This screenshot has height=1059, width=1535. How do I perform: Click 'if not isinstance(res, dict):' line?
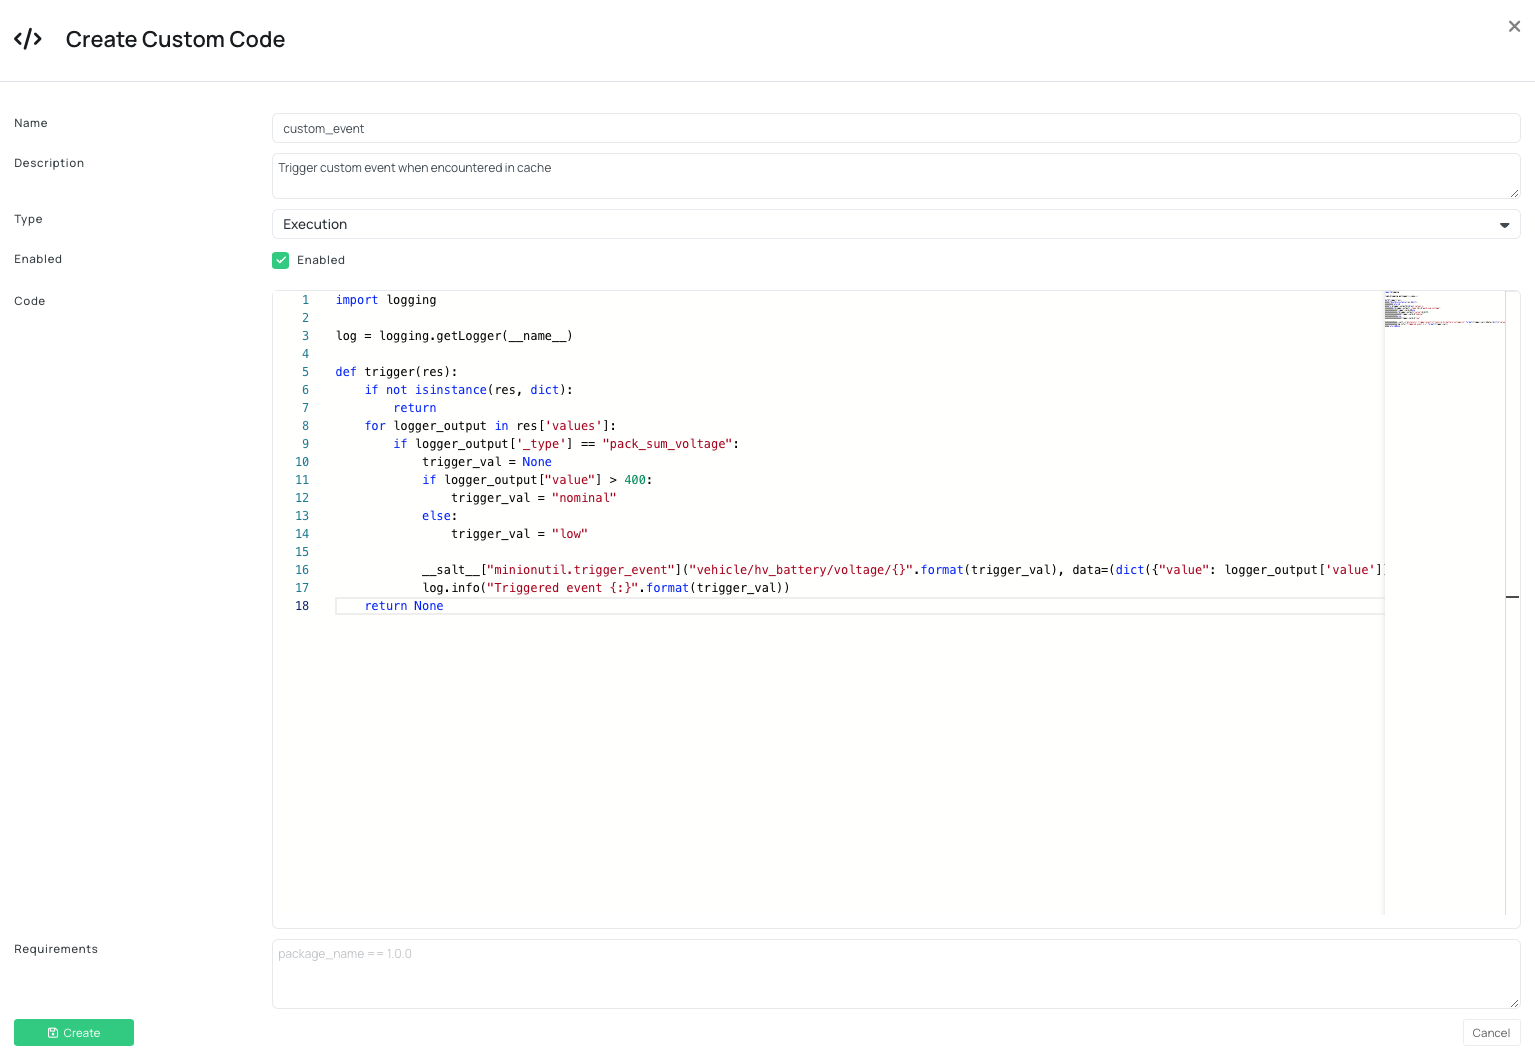point(468,390)
